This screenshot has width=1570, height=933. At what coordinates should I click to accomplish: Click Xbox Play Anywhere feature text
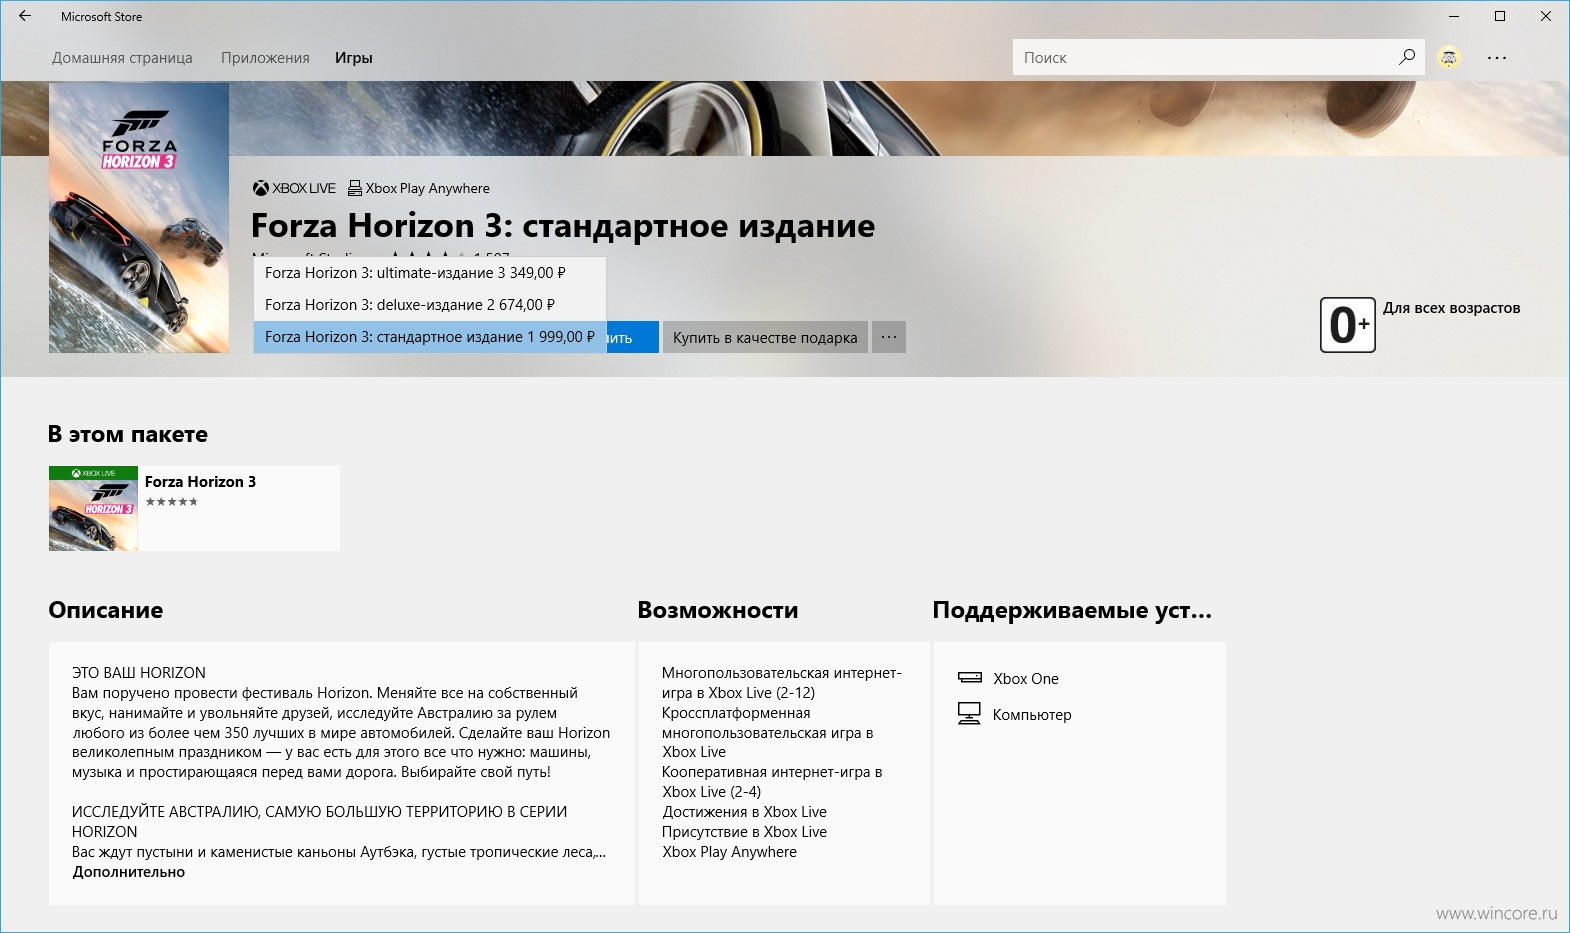coord(729,852)
